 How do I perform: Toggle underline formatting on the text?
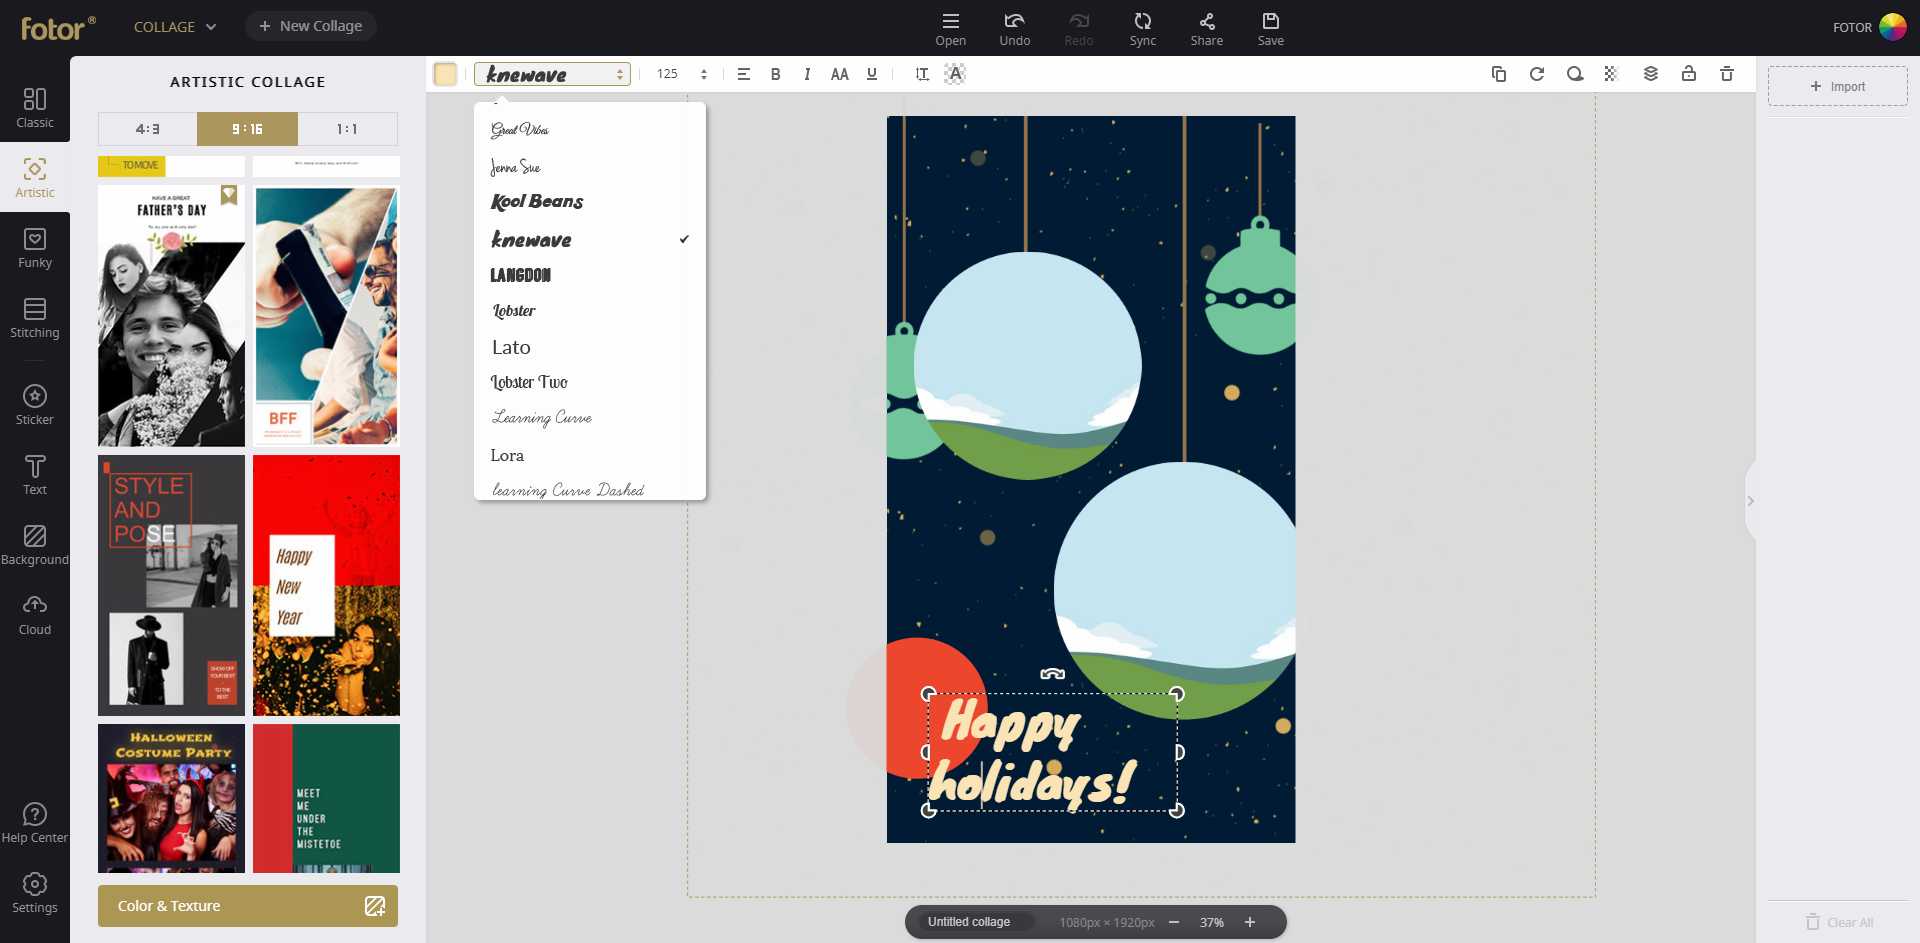tap(871, 73)
